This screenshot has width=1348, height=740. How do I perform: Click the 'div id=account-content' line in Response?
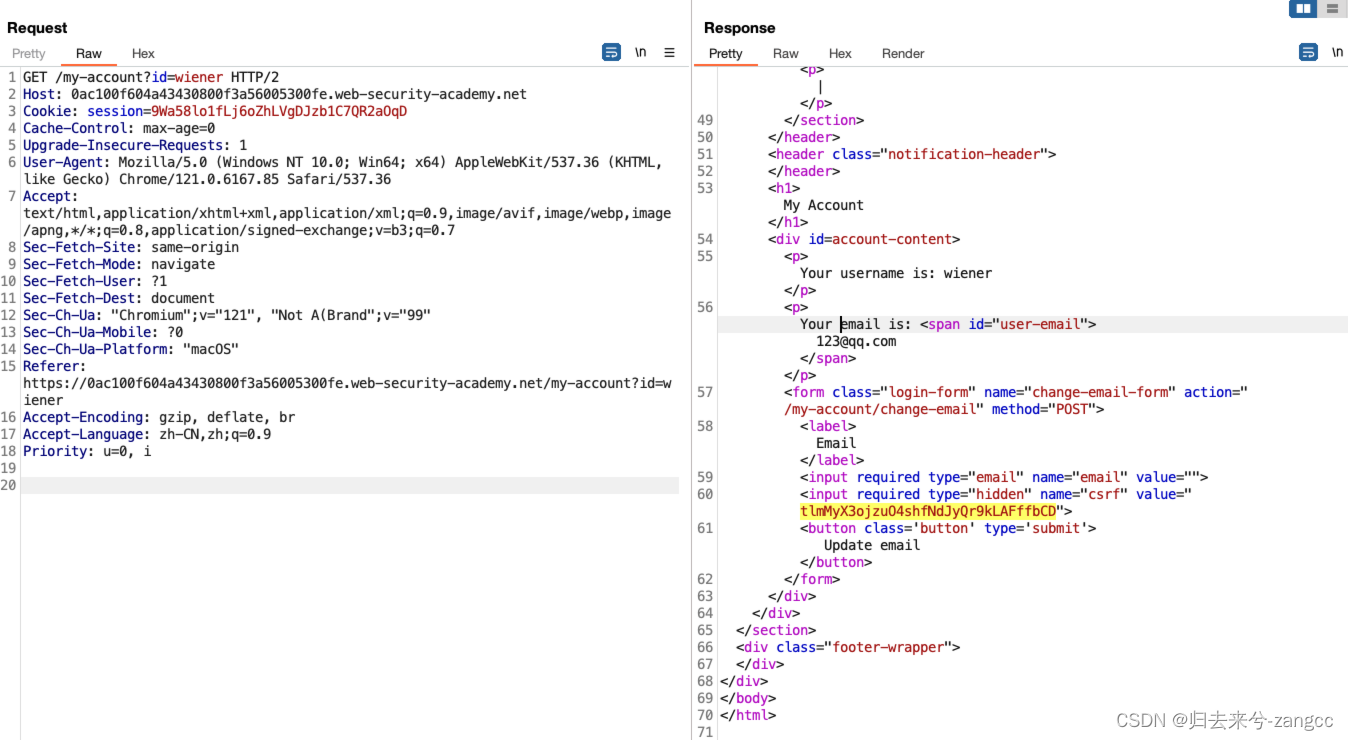(x=864, y=239)
